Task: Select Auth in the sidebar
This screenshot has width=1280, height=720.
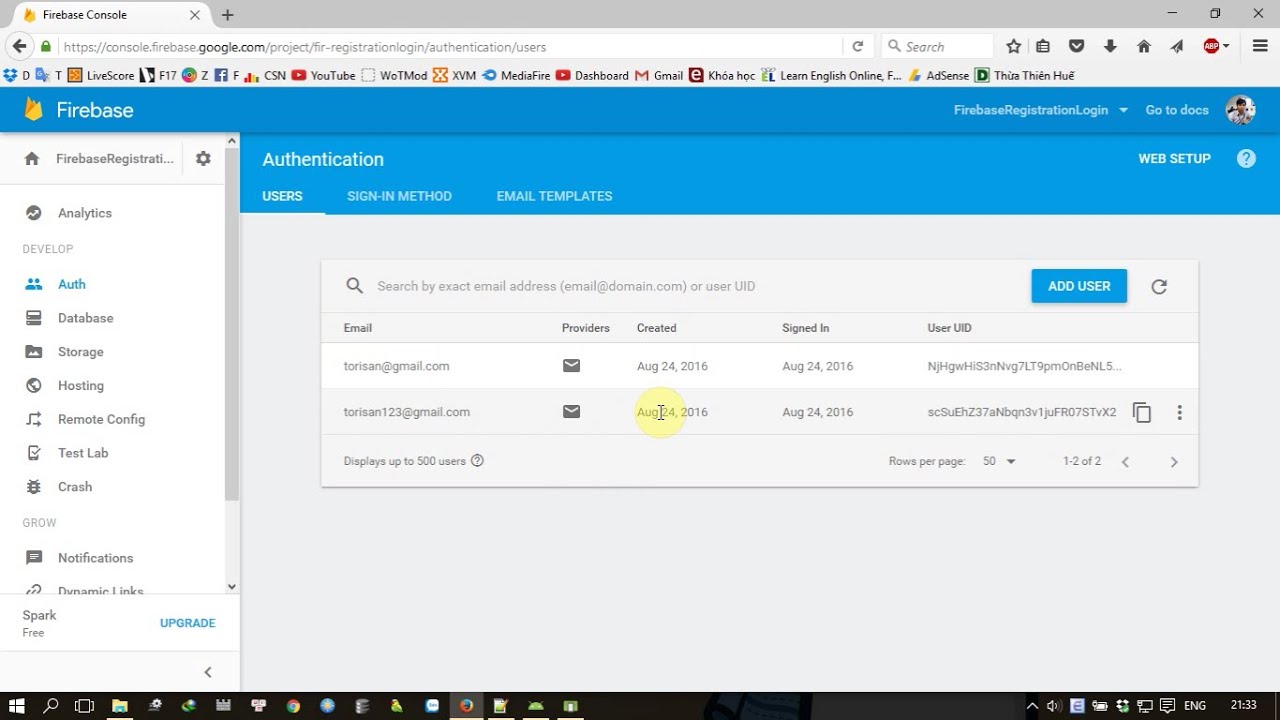Action: (71, 284)
